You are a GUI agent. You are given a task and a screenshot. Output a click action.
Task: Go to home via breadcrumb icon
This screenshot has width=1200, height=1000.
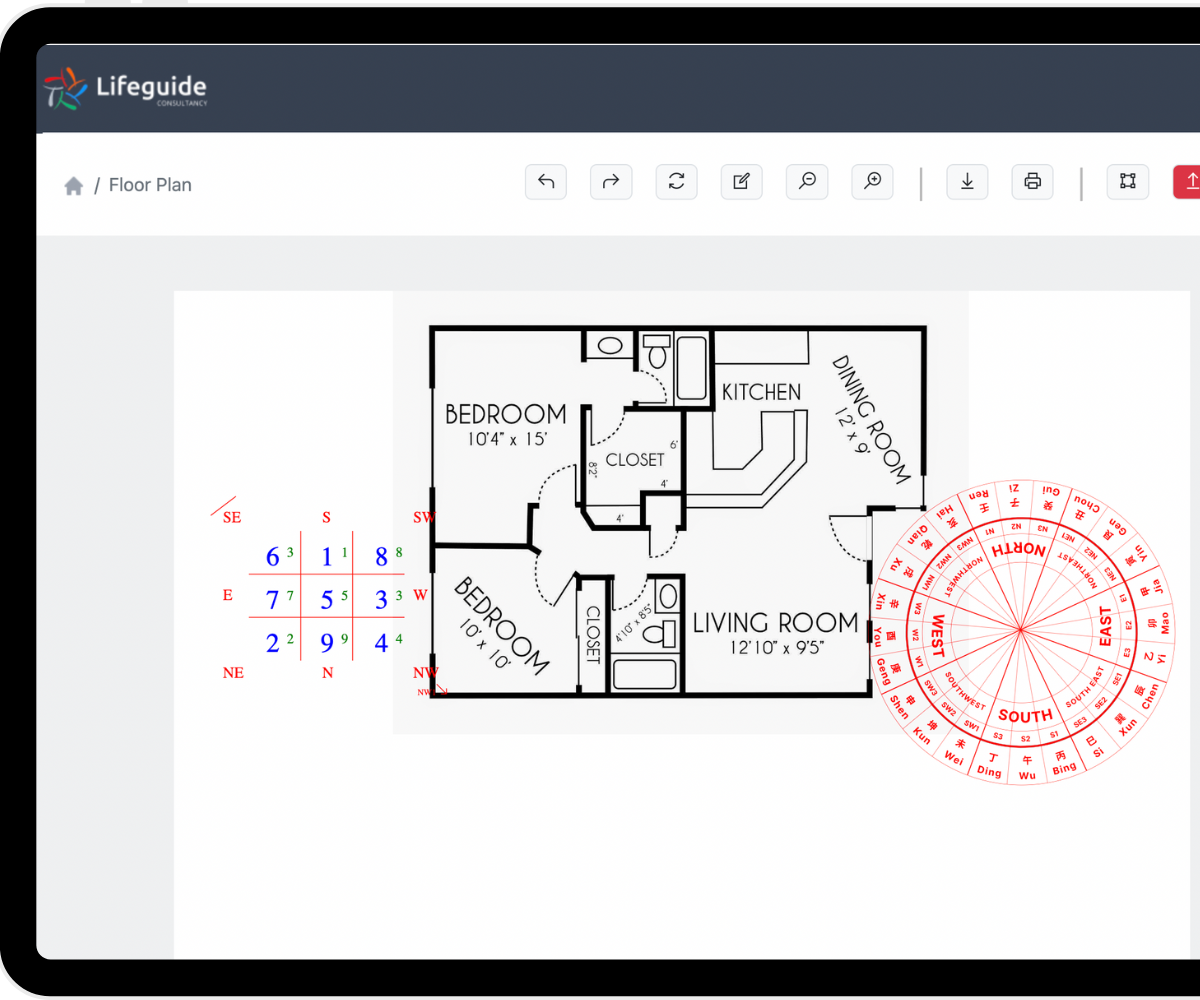pyautogui.click(x=73, y=186)
